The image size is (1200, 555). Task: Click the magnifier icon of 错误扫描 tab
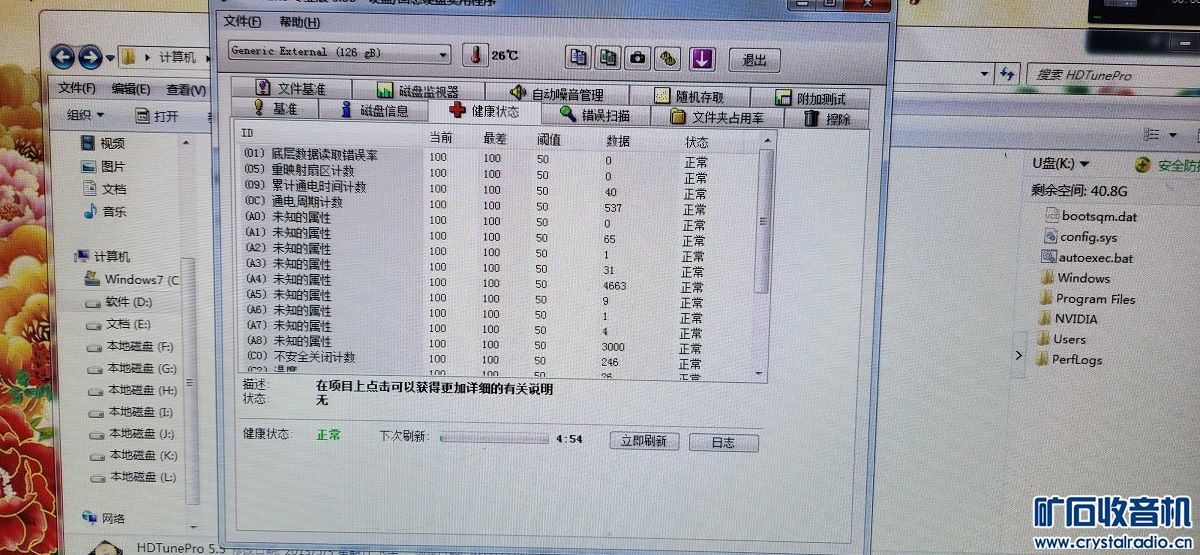click(567, 114)
